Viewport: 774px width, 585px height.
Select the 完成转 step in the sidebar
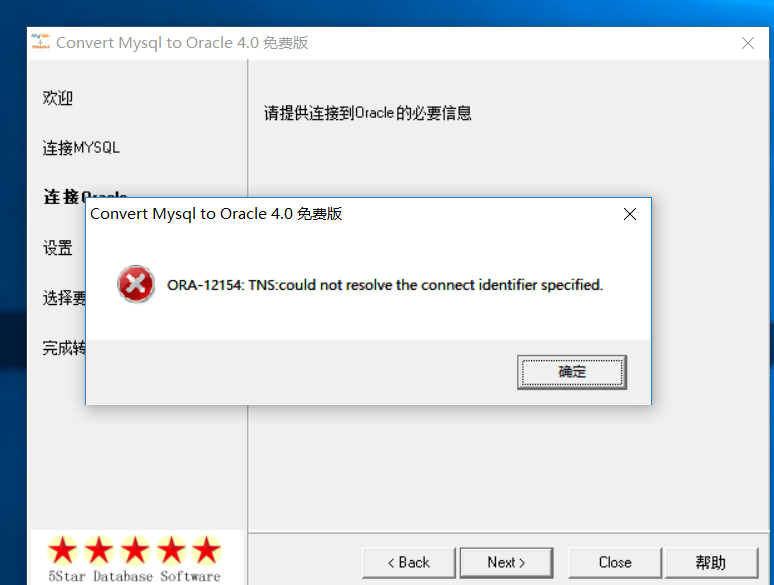pos(64,348)
